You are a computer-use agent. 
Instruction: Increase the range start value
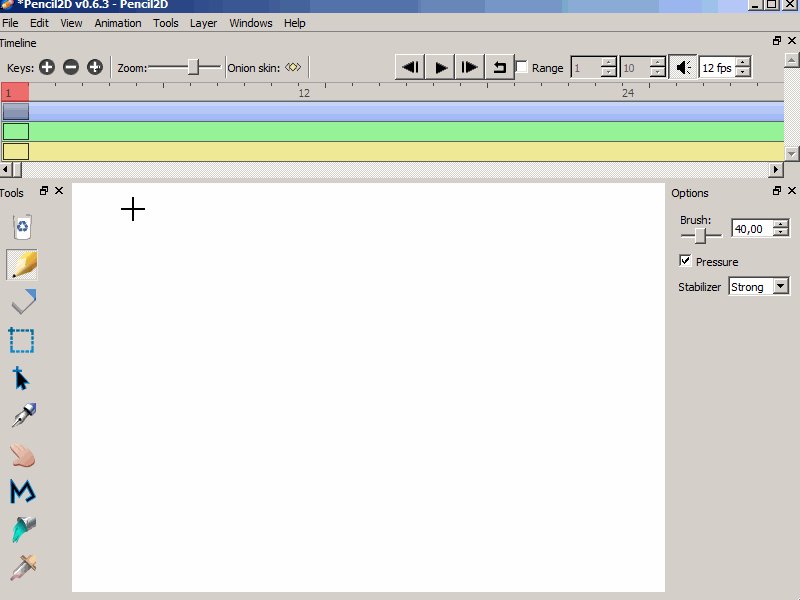pyautogui.click(x=608, y=62)
